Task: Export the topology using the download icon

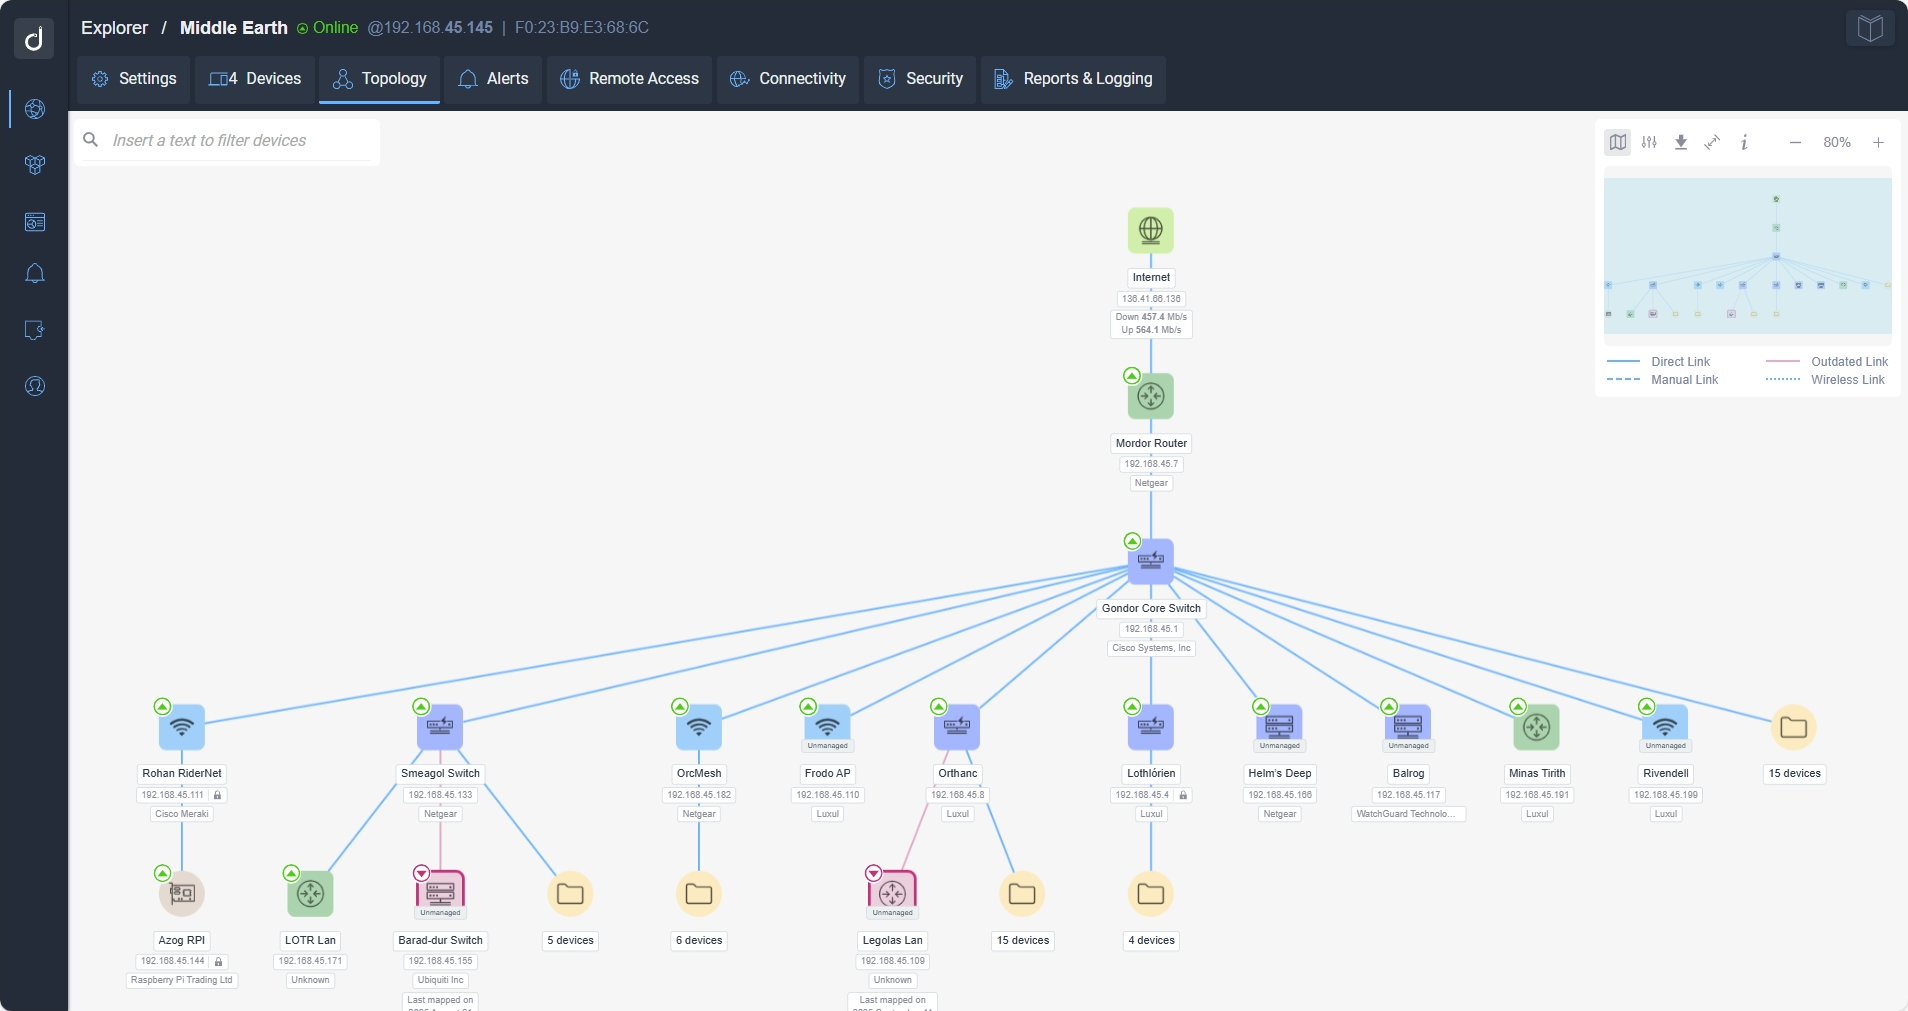Action: 1681,142
